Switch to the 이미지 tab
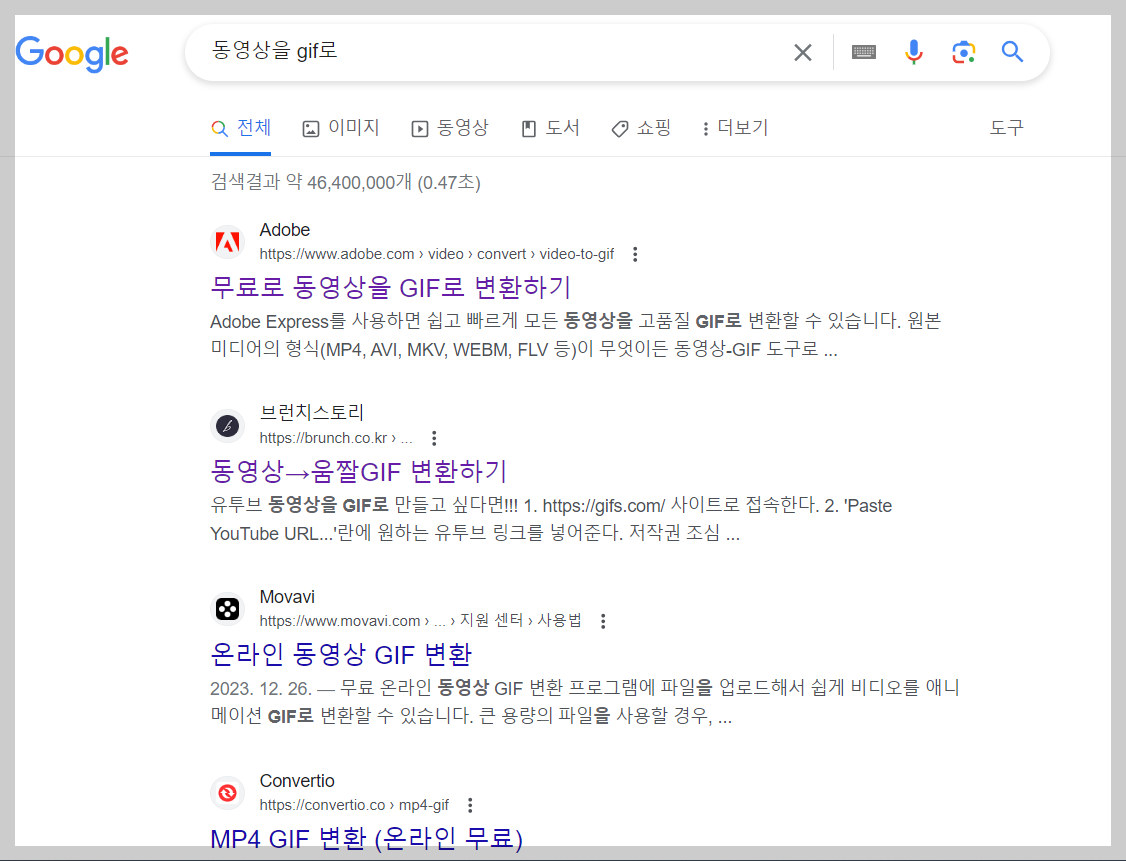1126x861 pixels. pyautogui.click(x=341, y=129)
